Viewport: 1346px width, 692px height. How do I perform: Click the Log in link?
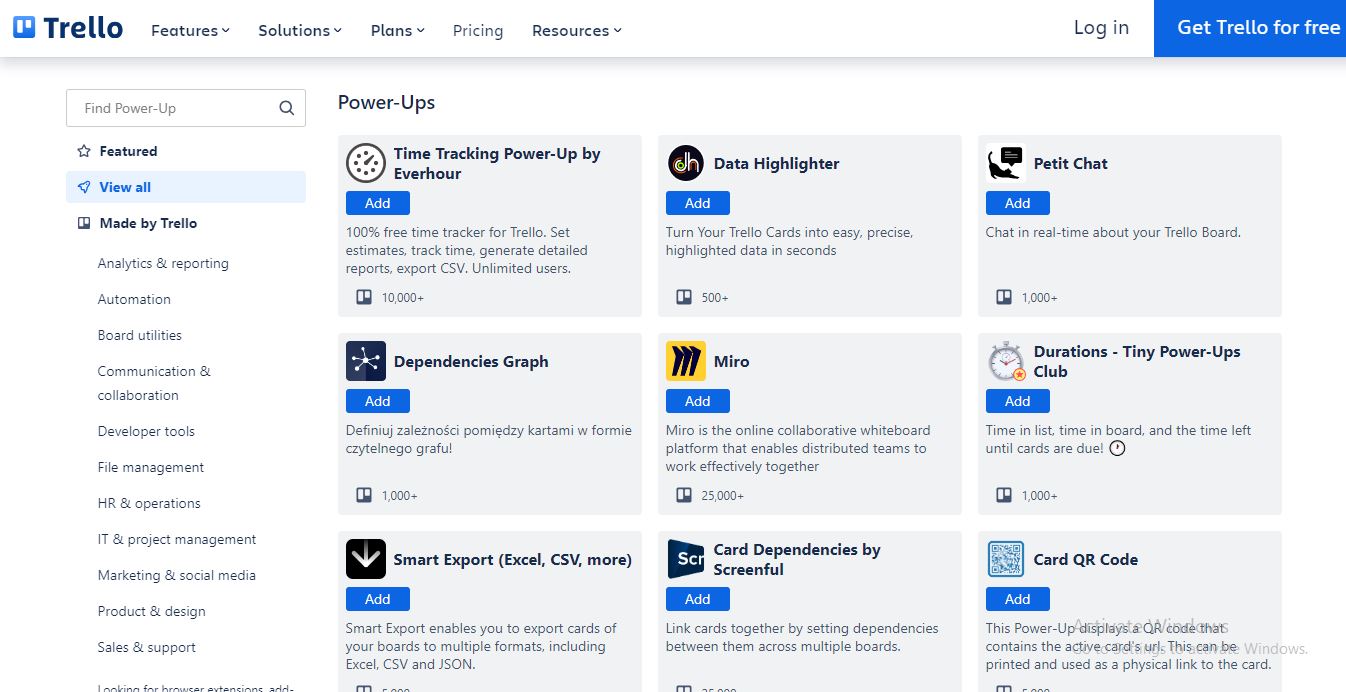tap(1101, 28)
